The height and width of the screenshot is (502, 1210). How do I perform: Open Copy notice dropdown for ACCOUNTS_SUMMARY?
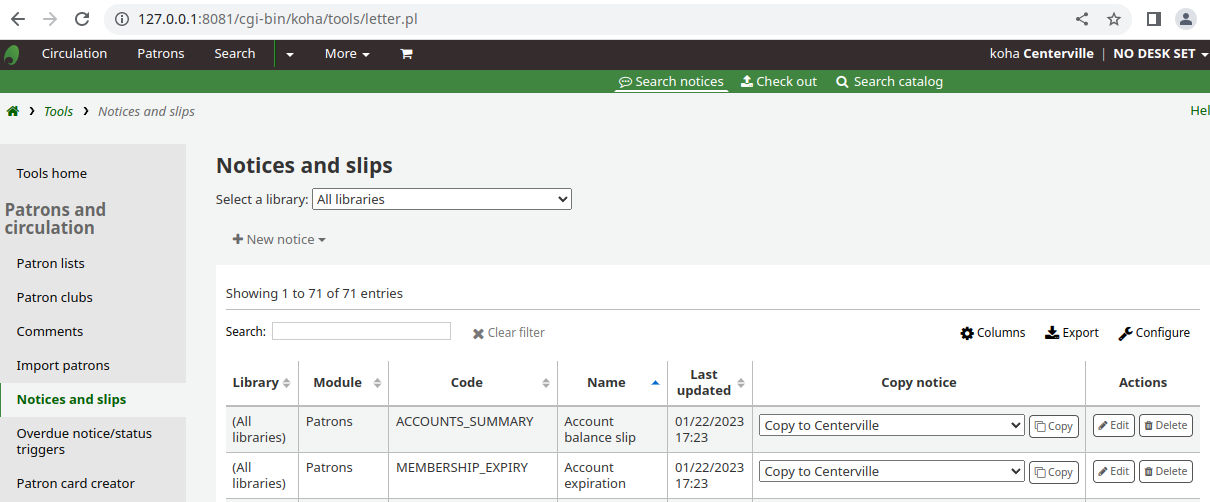coord(891,425)
